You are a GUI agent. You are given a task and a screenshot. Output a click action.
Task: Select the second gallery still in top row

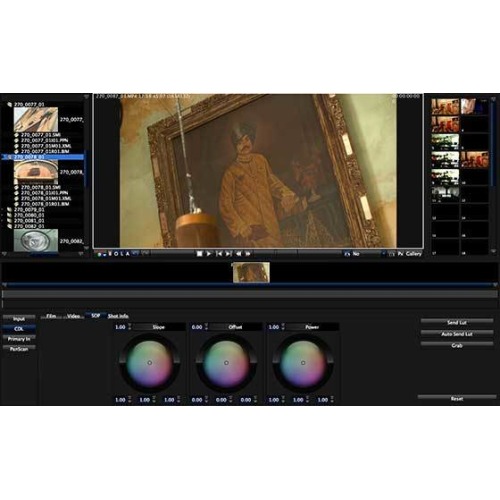[474, 106]
